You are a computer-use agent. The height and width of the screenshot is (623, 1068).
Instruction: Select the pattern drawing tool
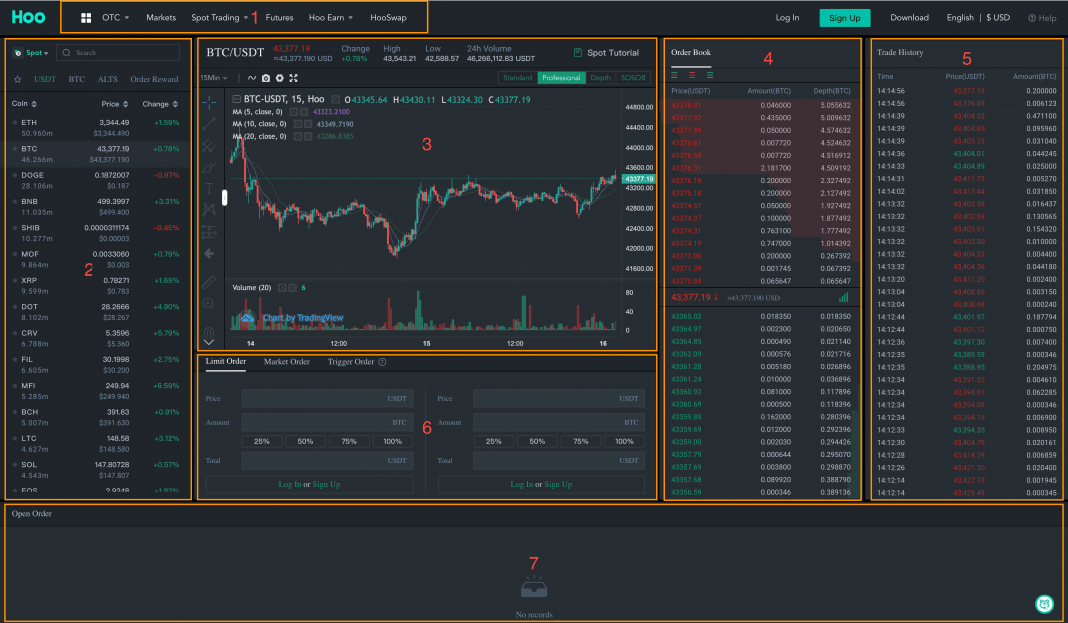[209, 210]
